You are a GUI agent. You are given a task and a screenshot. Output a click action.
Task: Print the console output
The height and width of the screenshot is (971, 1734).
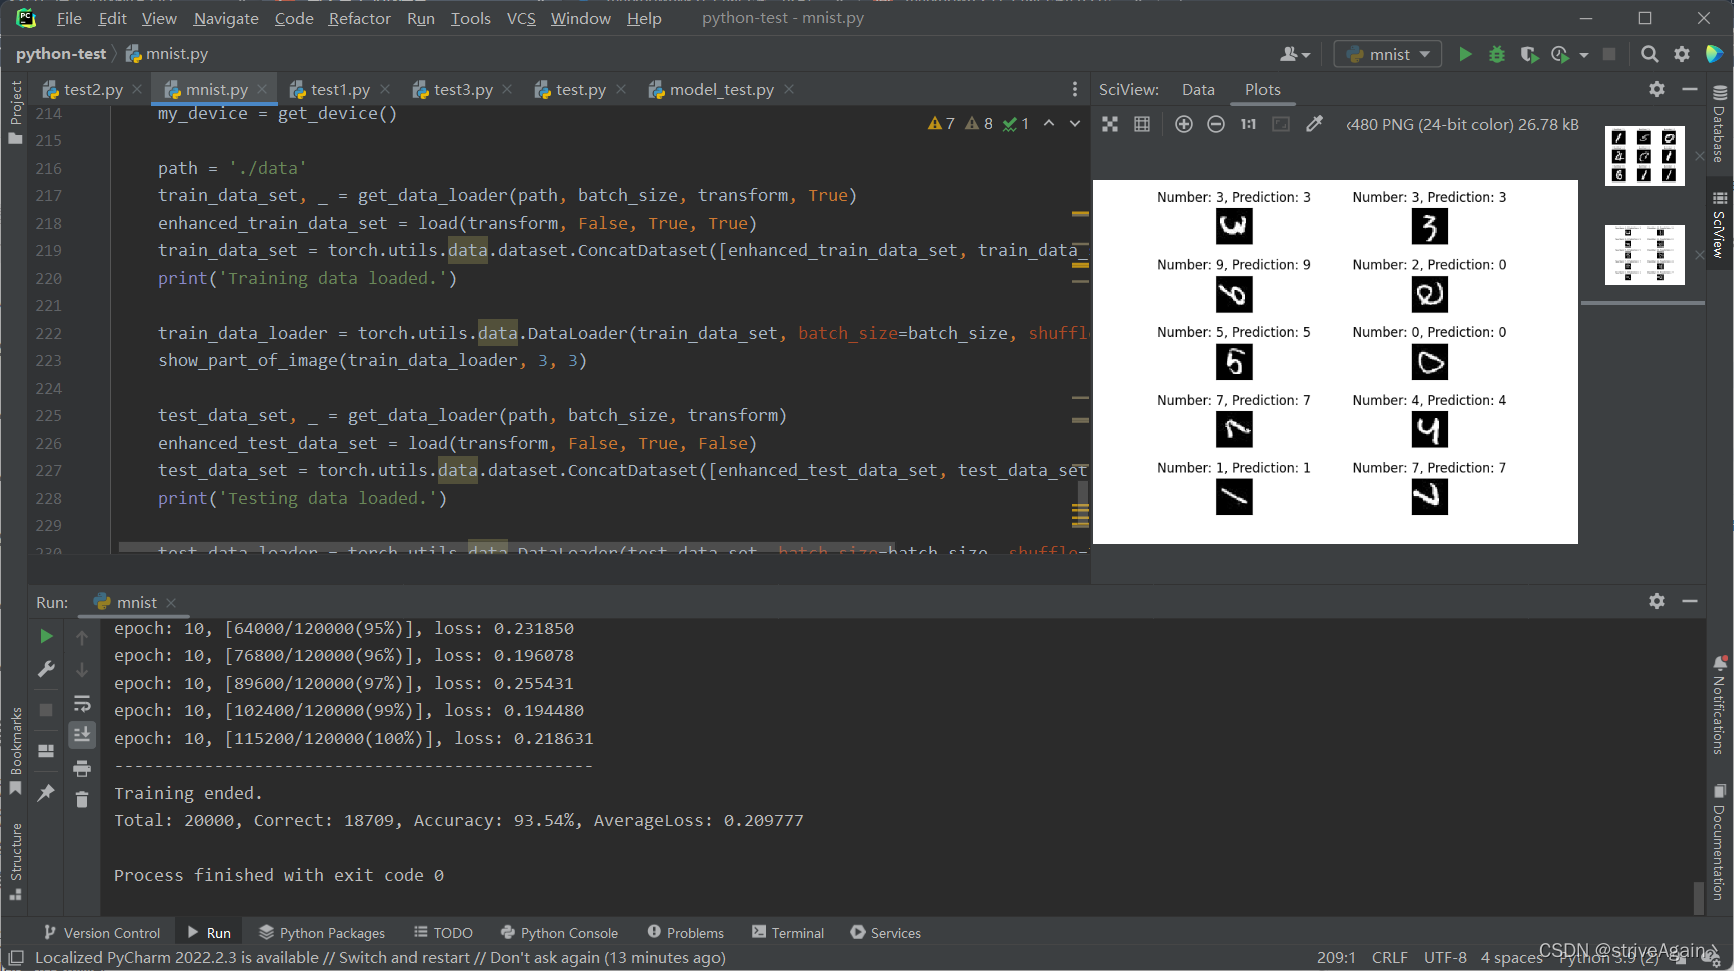click(82, 768)
